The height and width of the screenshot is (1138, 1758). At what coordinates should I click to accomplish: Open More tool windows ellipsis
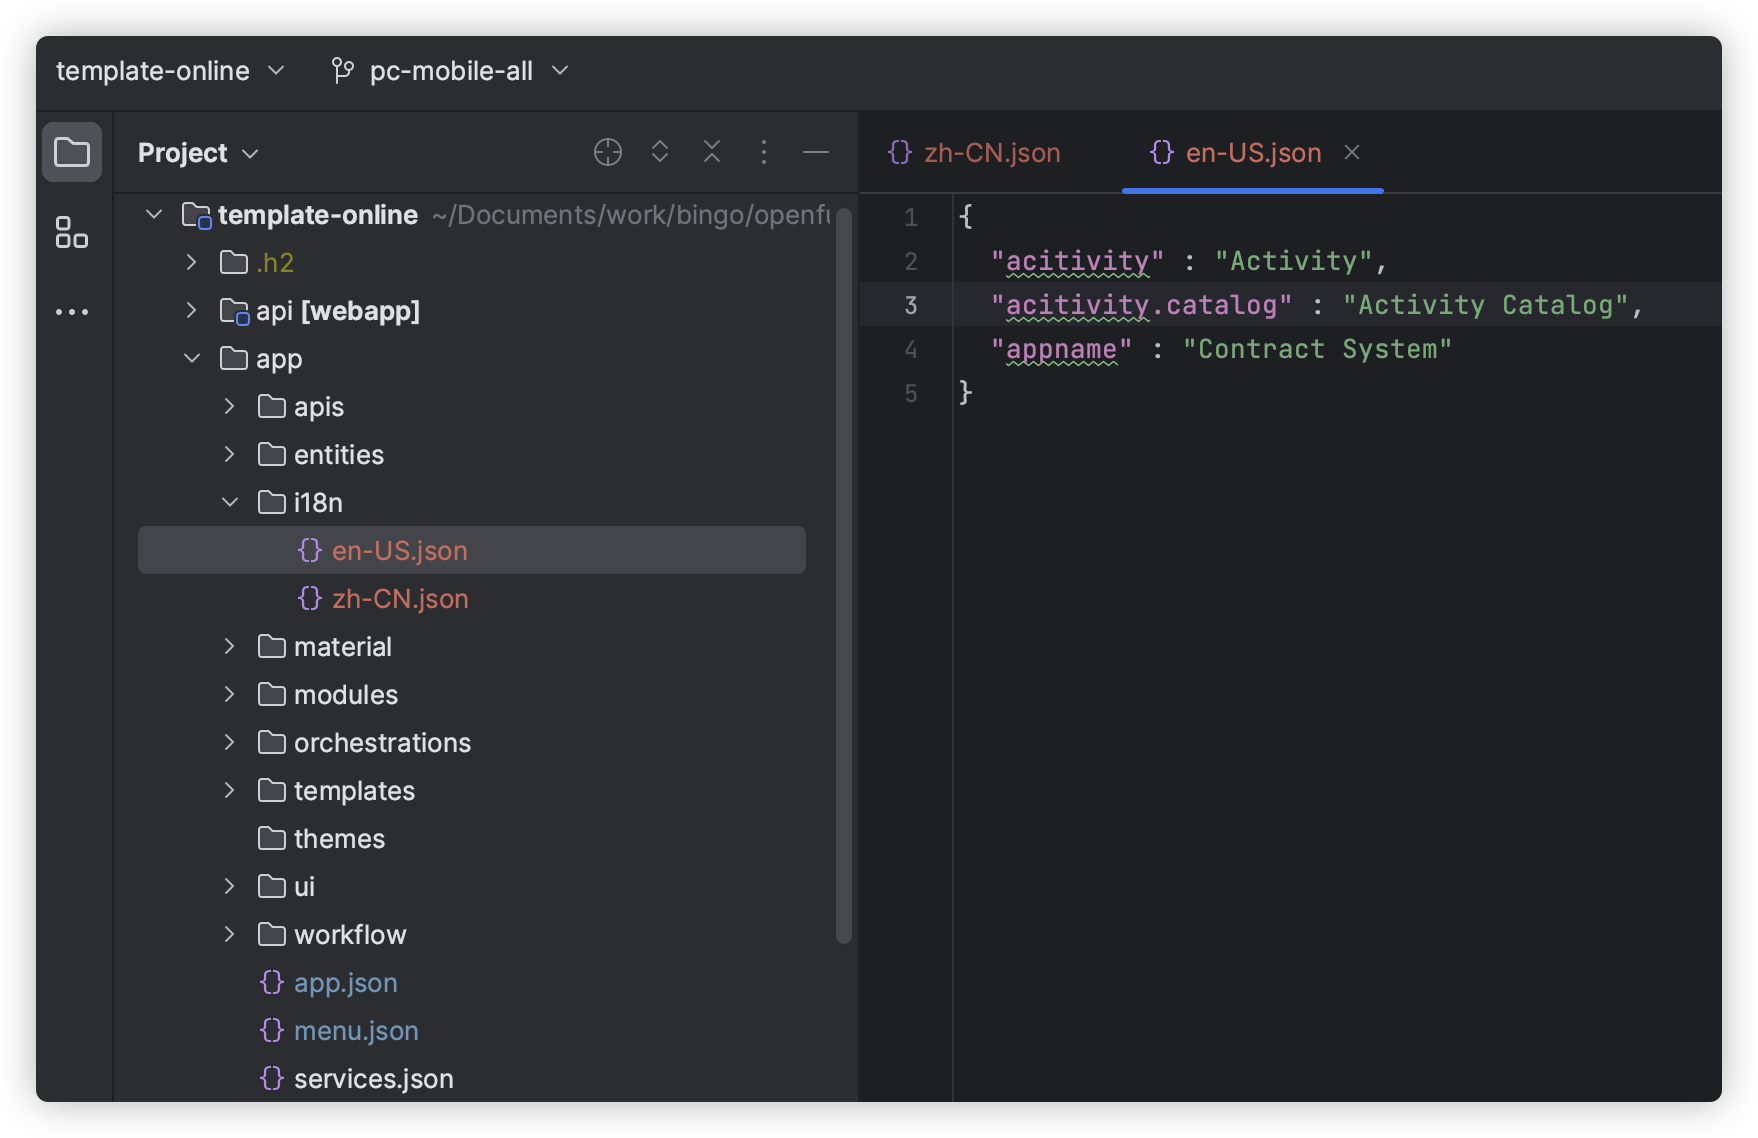pos(71,312)
